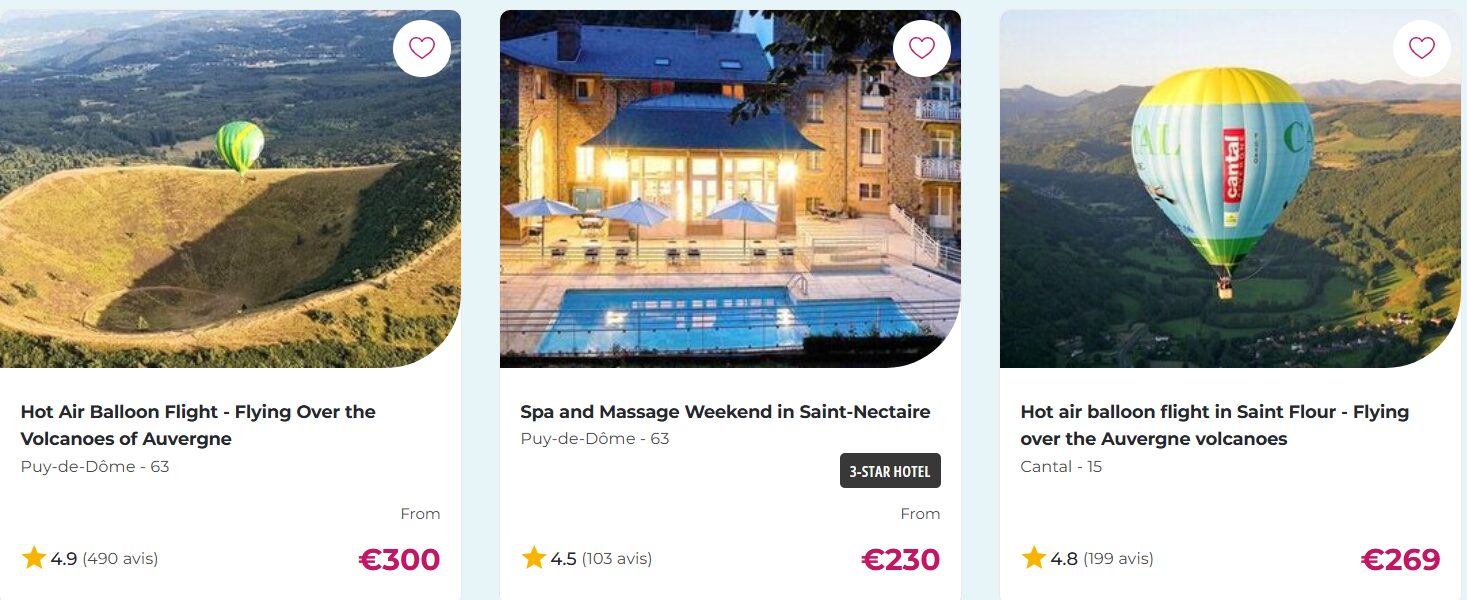View the 490 avis reviews

coord(120,559)
